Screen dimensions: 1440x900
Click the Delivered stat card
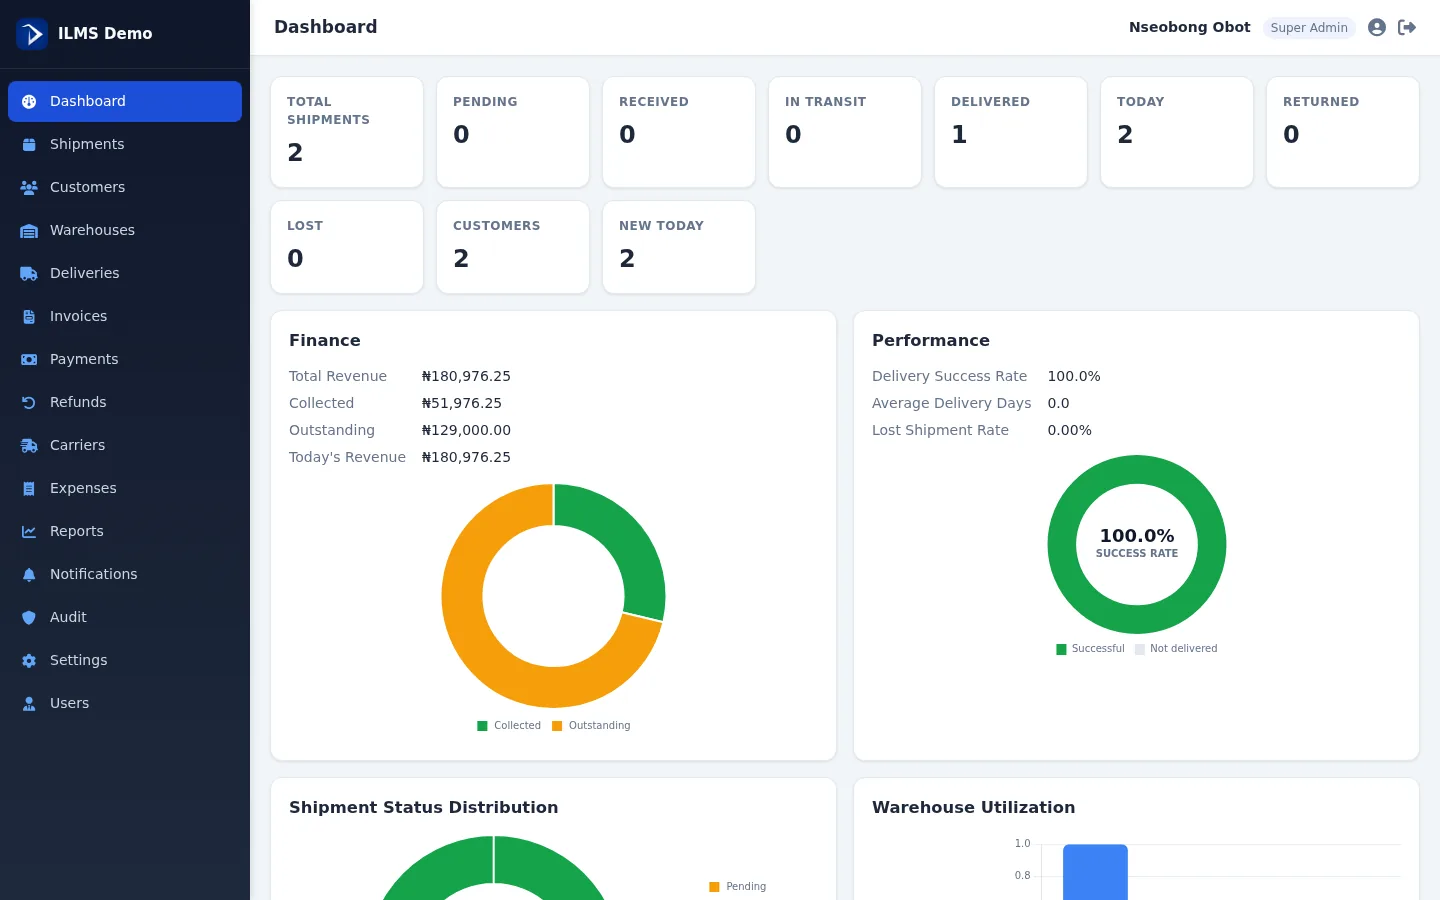1011,132
